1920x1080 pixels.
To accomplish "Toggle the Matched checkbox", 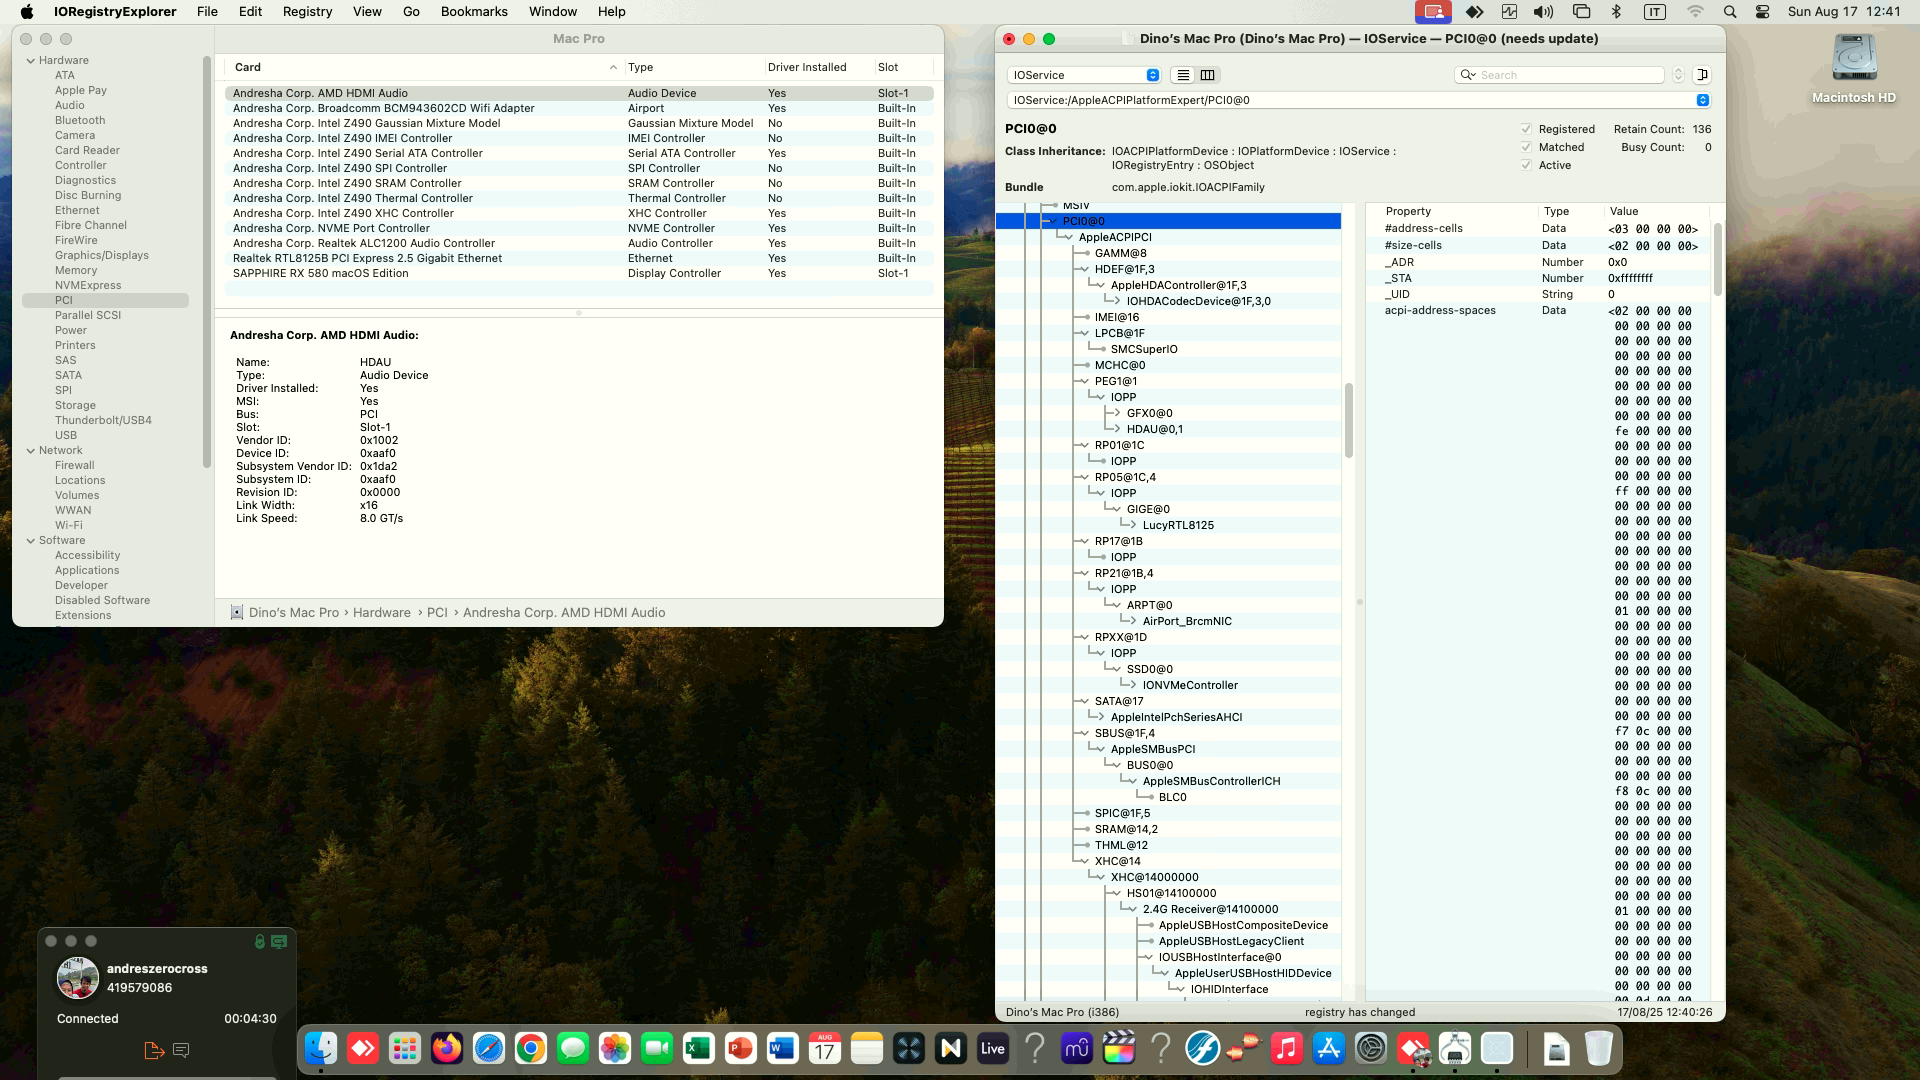I will click(x=1526, y=147).
